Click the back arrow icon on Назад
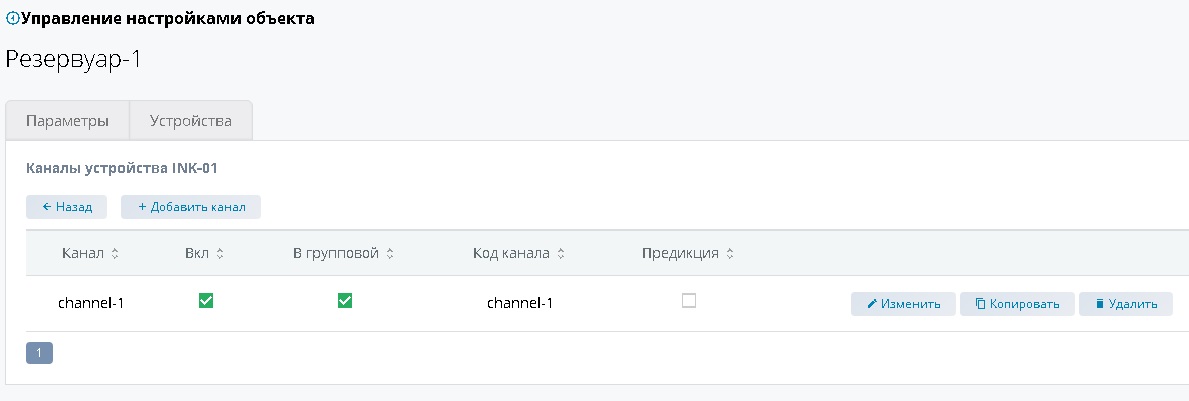The width and height of the screenshot is (1189, 401). pos(46,207)
